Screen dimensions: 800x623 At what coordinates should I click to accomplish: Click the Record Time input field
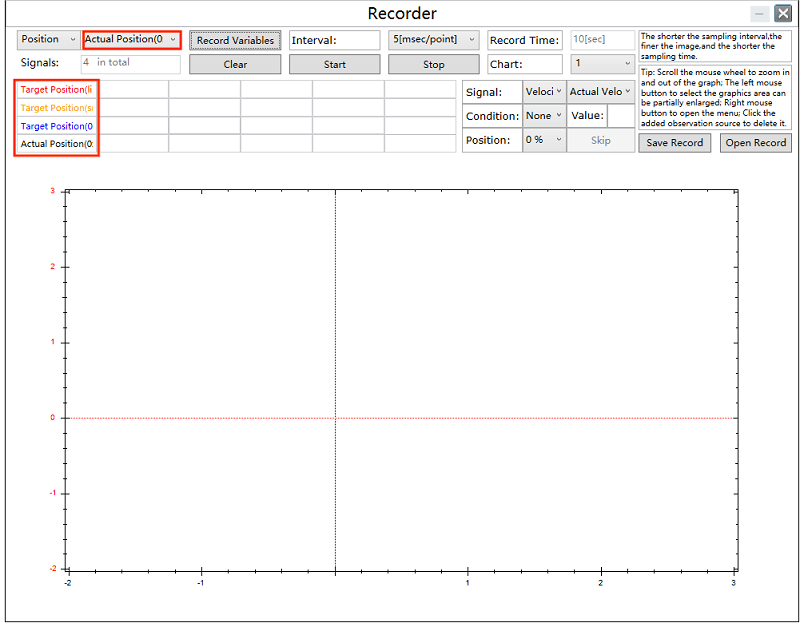(x=602, y=40)
